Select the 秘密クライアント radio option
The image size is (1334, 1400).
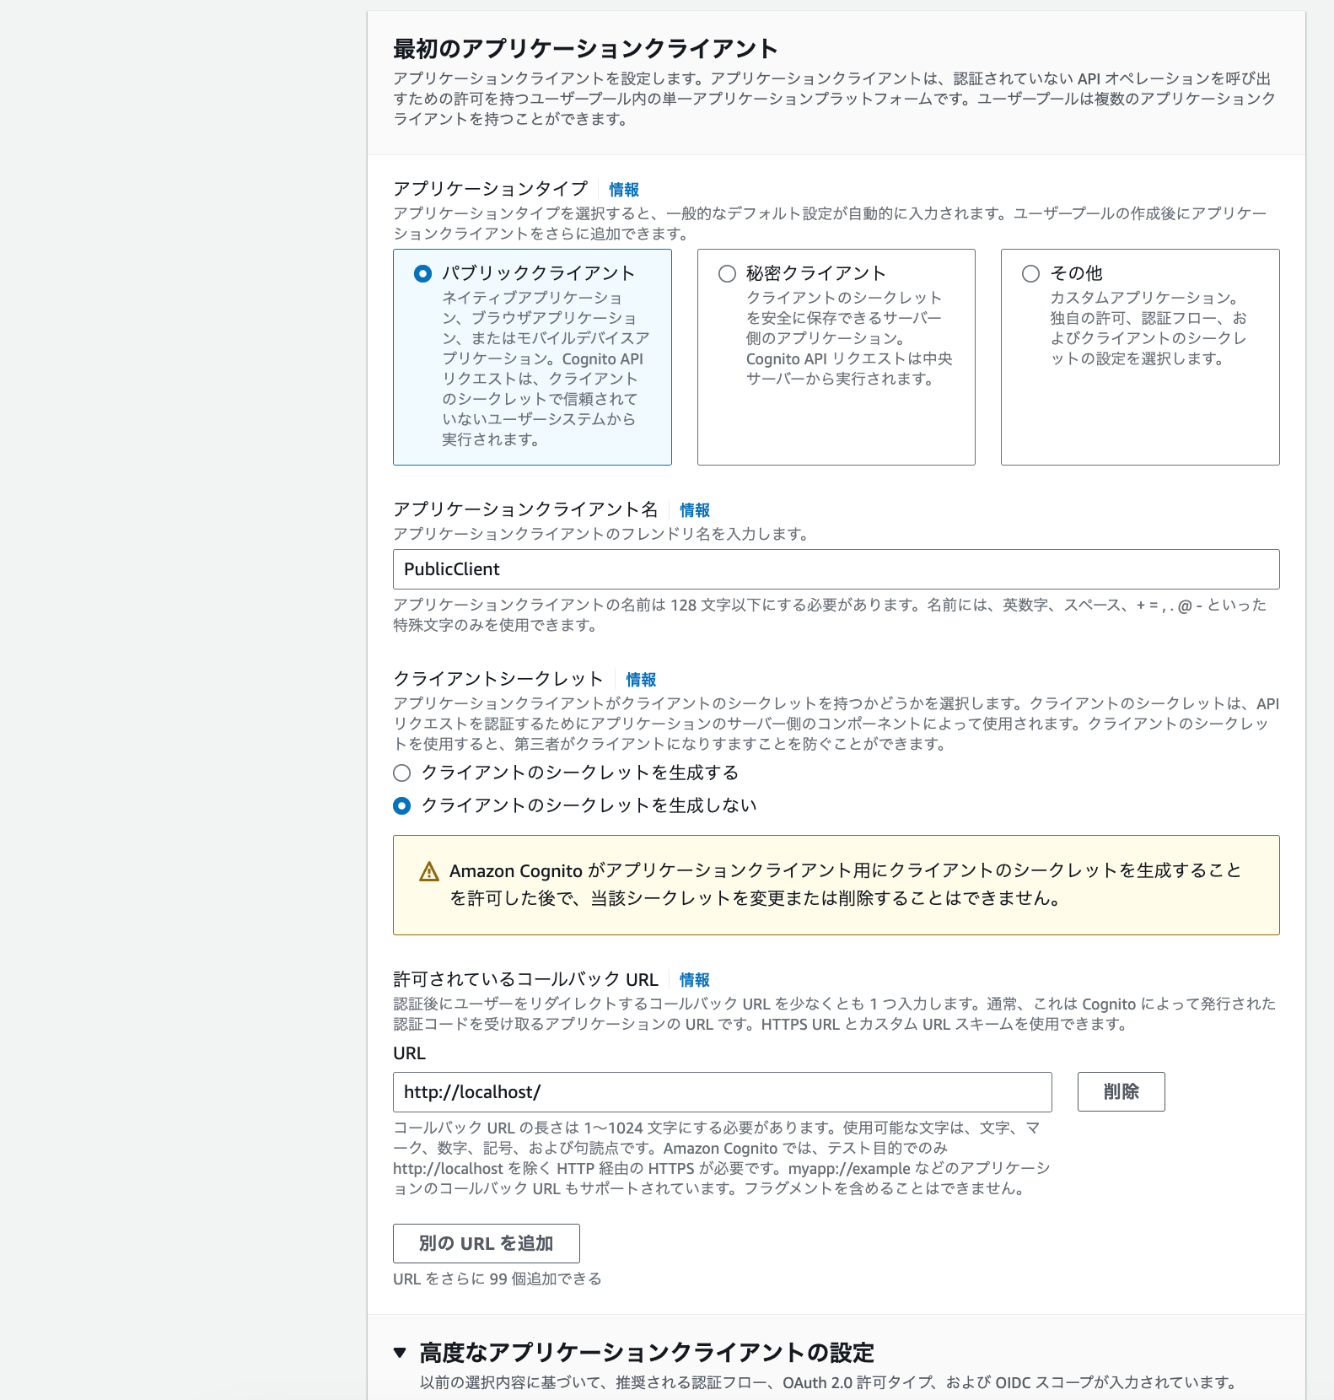coord(727,273)
